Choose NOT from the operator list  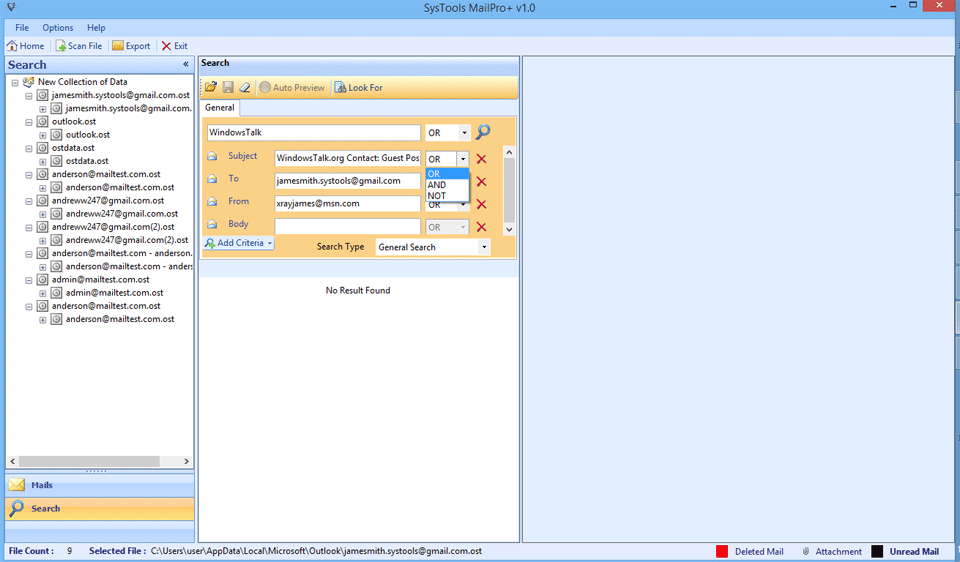tap(447, 196)
